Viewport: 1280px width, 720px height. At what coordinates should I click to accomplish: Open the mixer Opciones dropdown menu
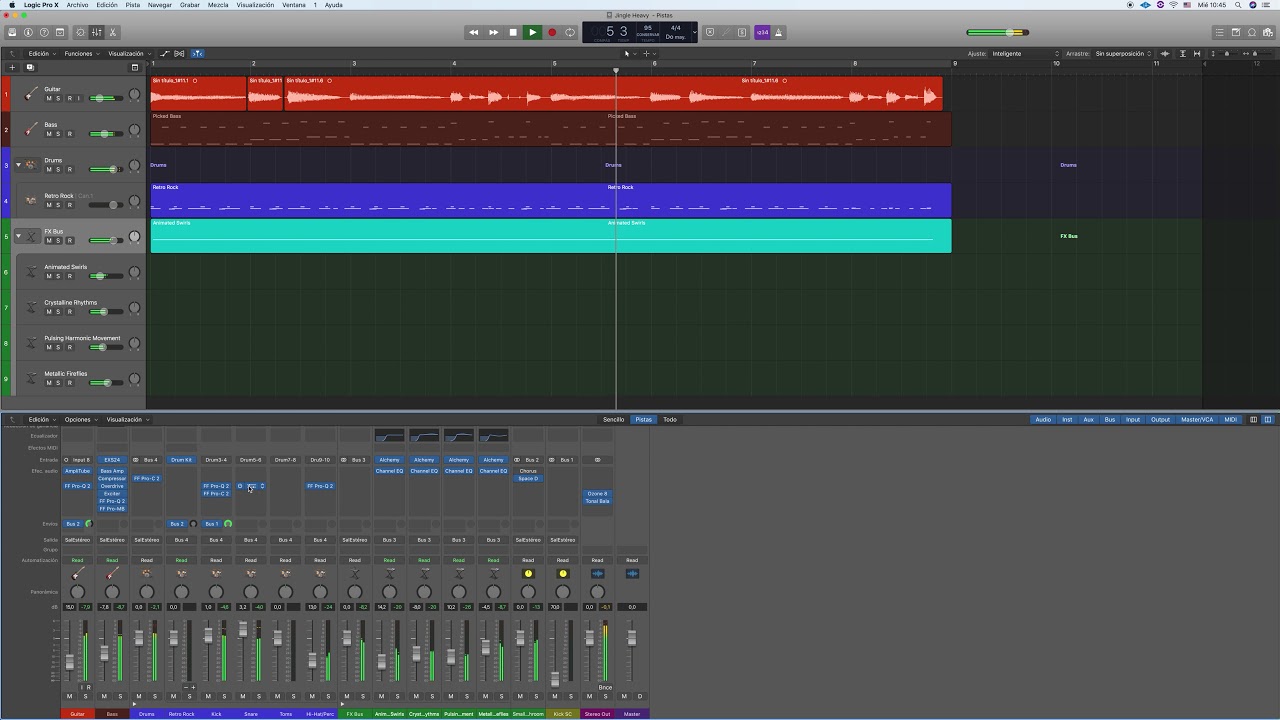80,419
